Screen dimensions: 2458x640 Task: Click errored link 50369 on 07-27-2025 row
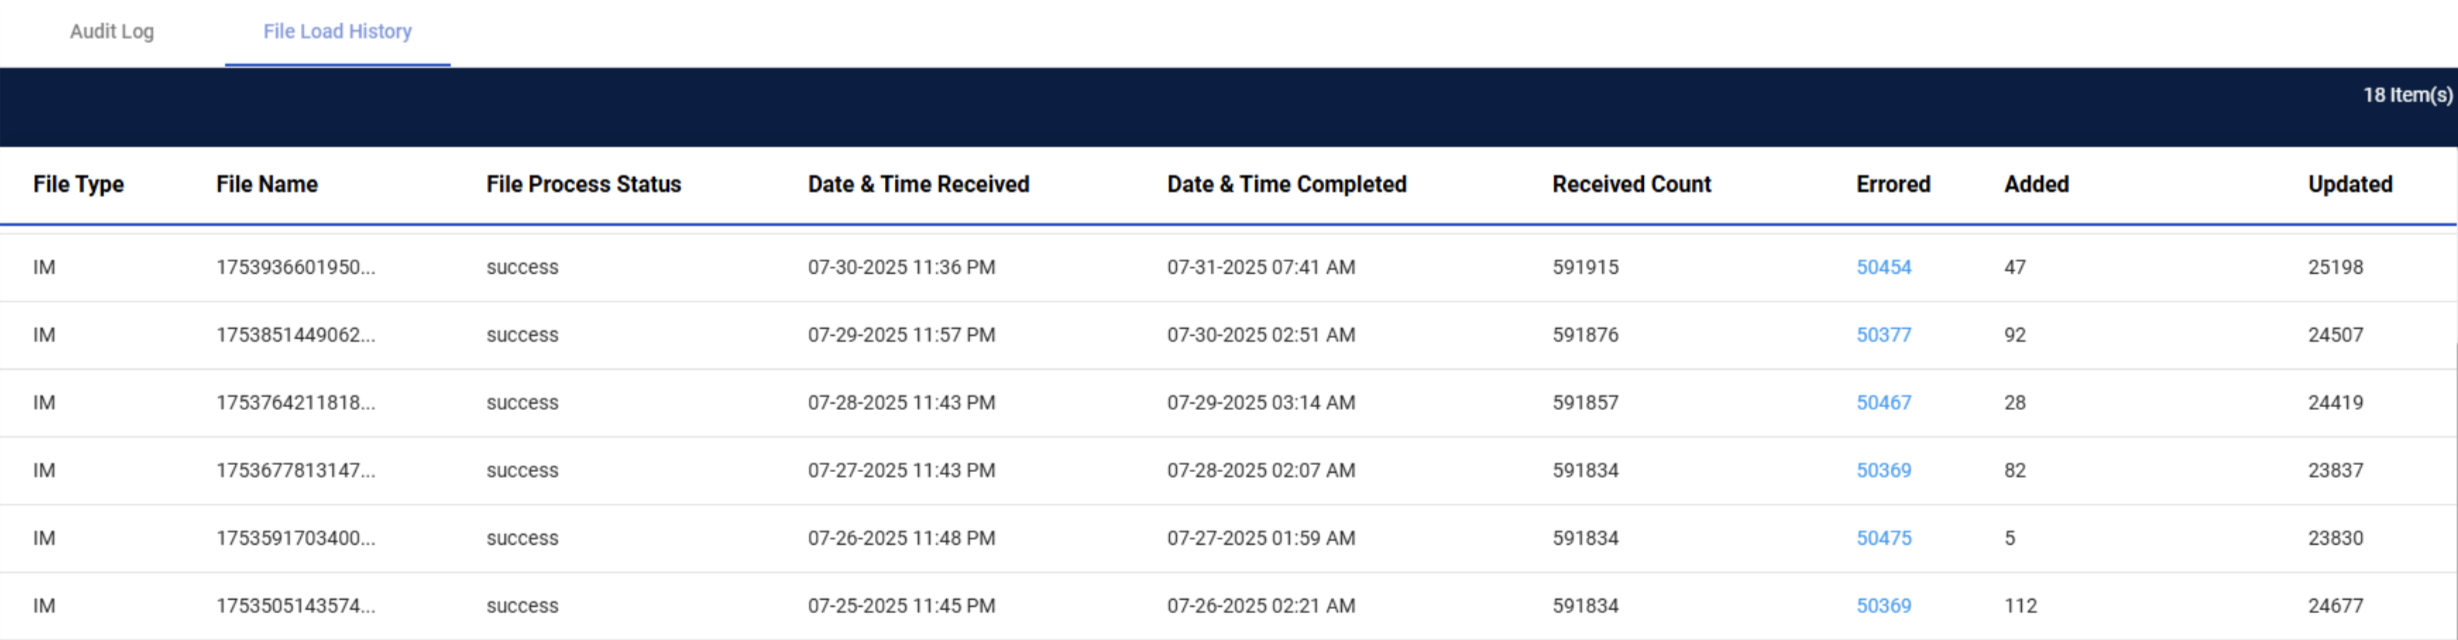click(x=1884, y=470)
